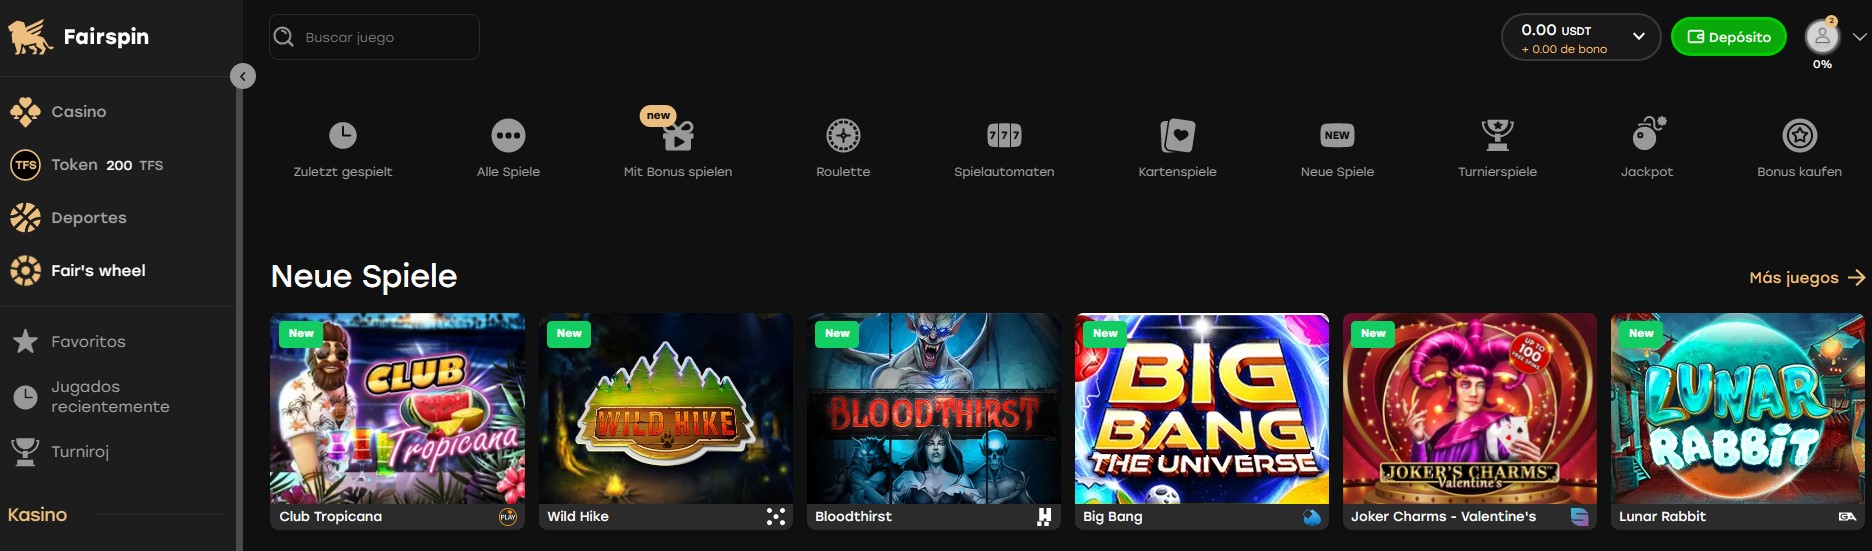The width and height of the screenshot is (1872, 551).
Task: Open the Wild Hike game thumbnail
Action: pyautogui.click(x=665, y=409)
